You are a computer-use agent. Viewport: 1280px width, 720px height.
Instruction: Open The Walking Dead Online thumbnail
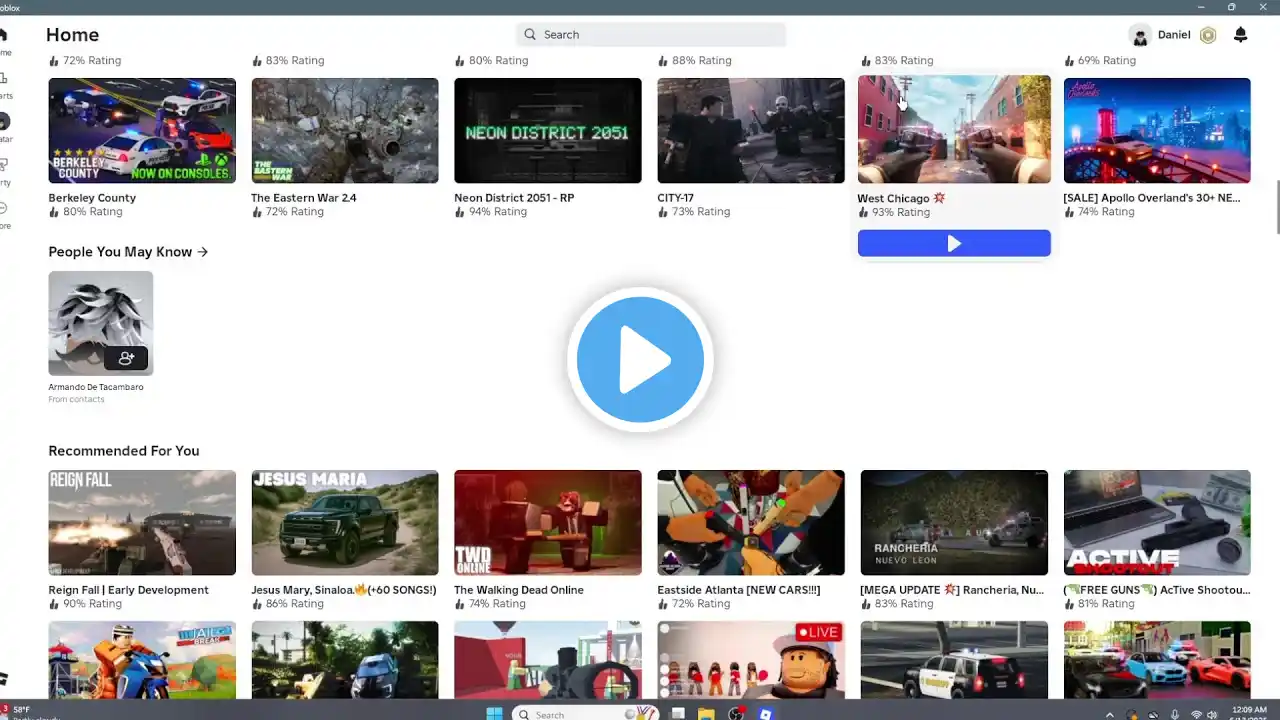548,523
